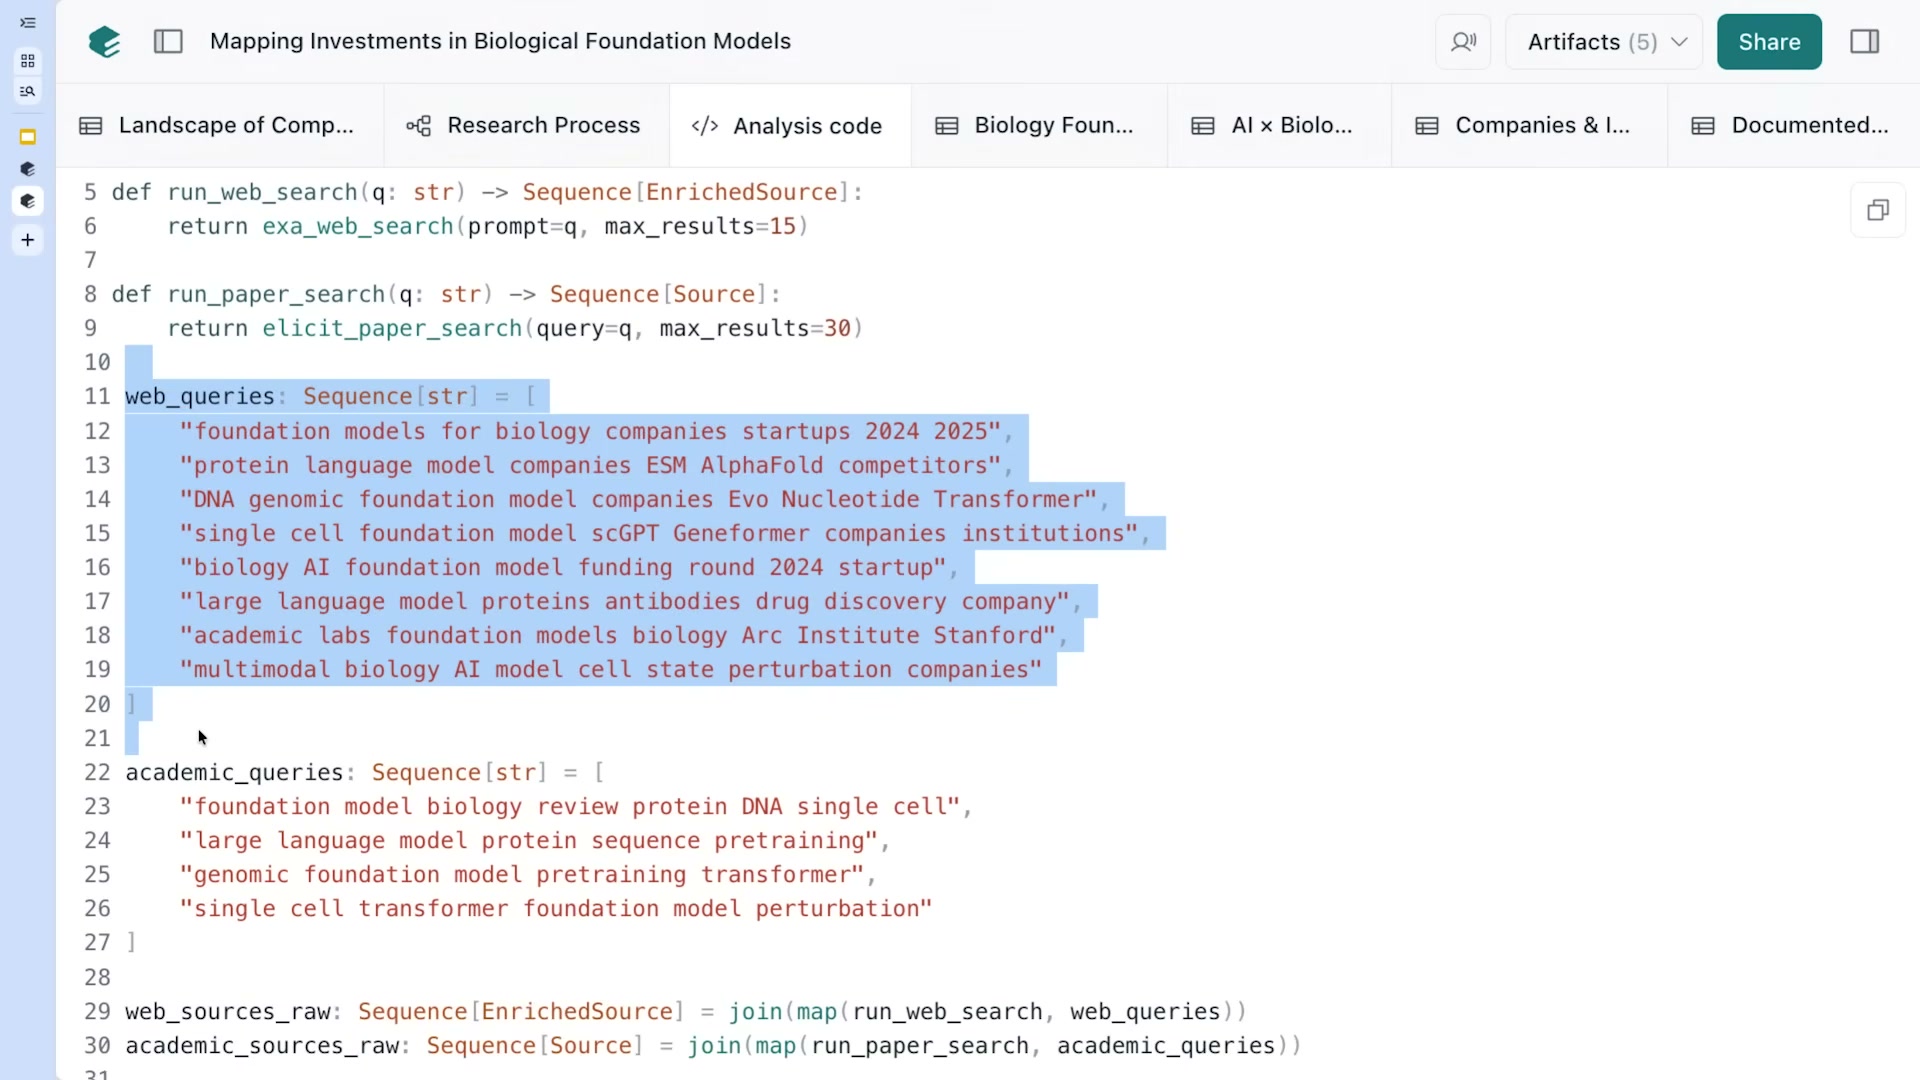Click the green Share button
This screenshot has height=1080, width=1920.
pyautogui.click(x=1769, y=42)
